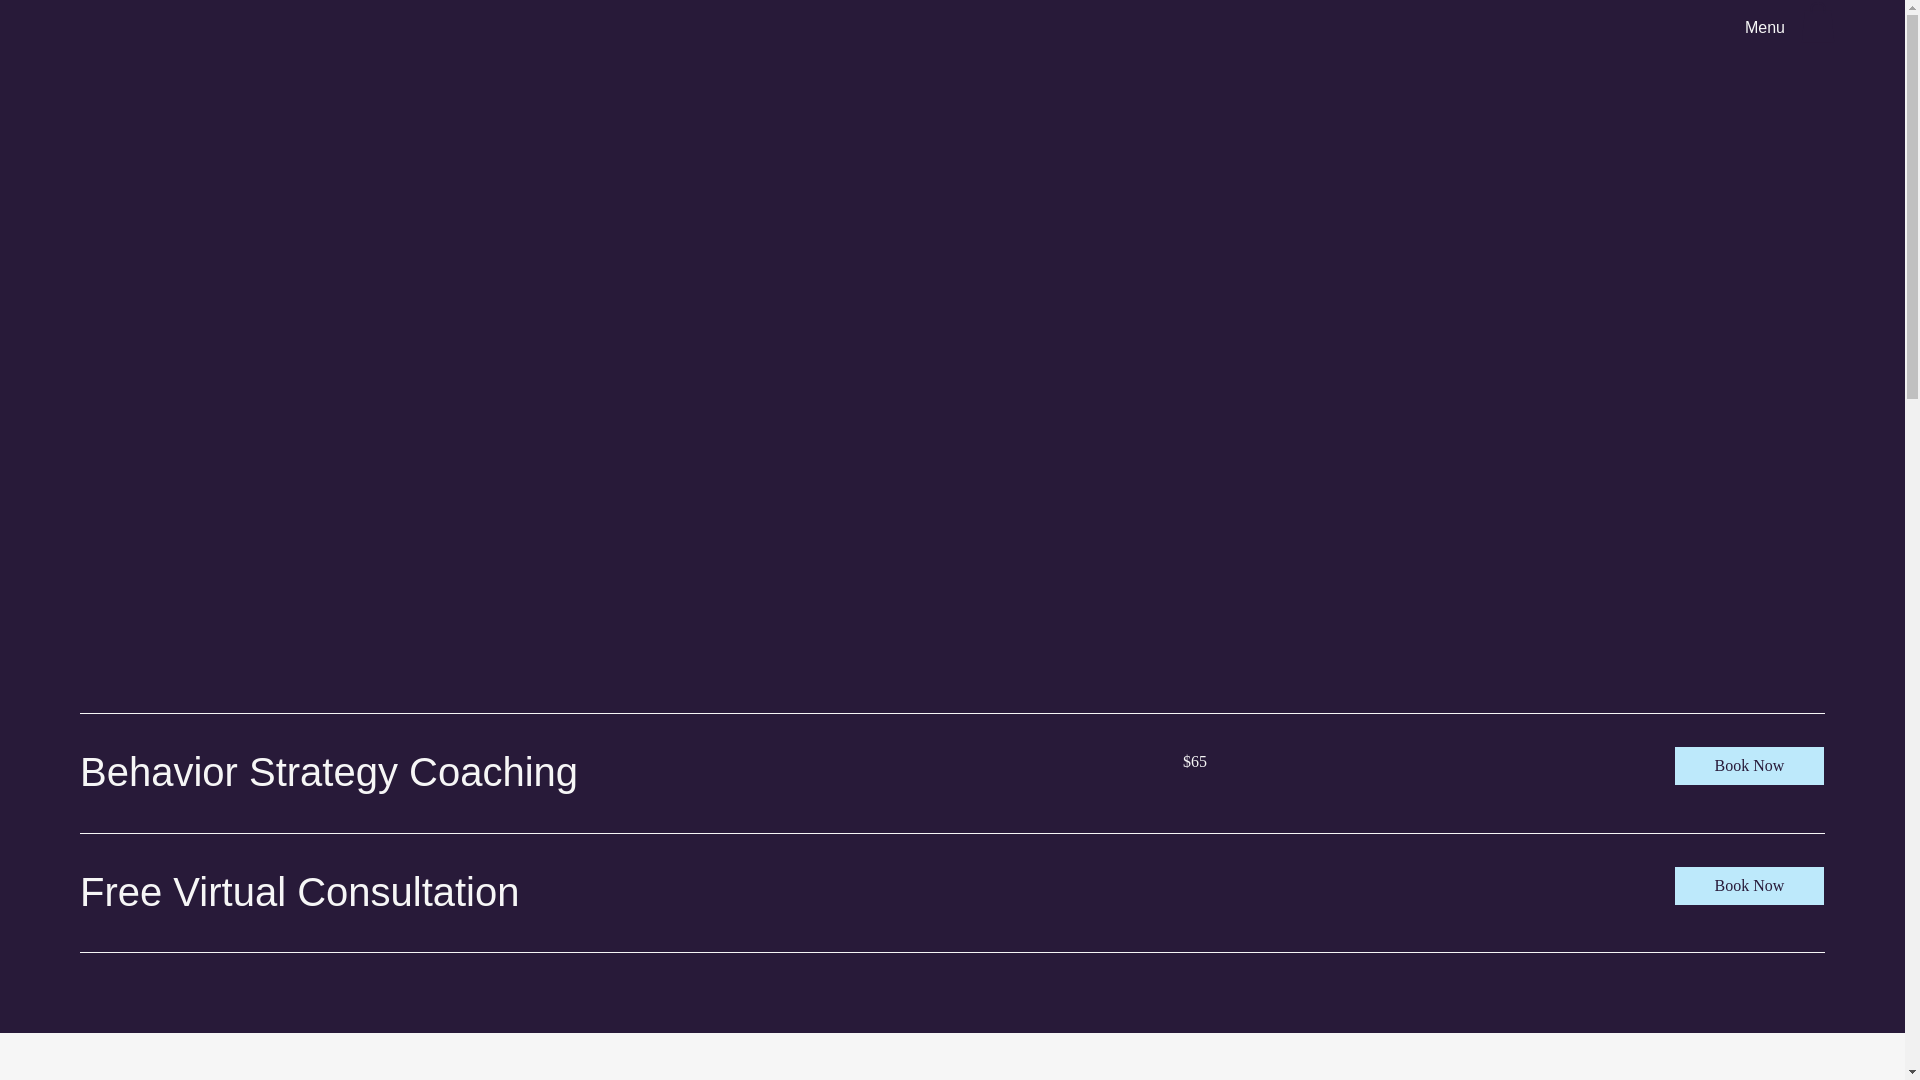Click the word "Free" in second service title
The height and width of the screenshot is (1080, 1920).
click(x=121, y=892)
